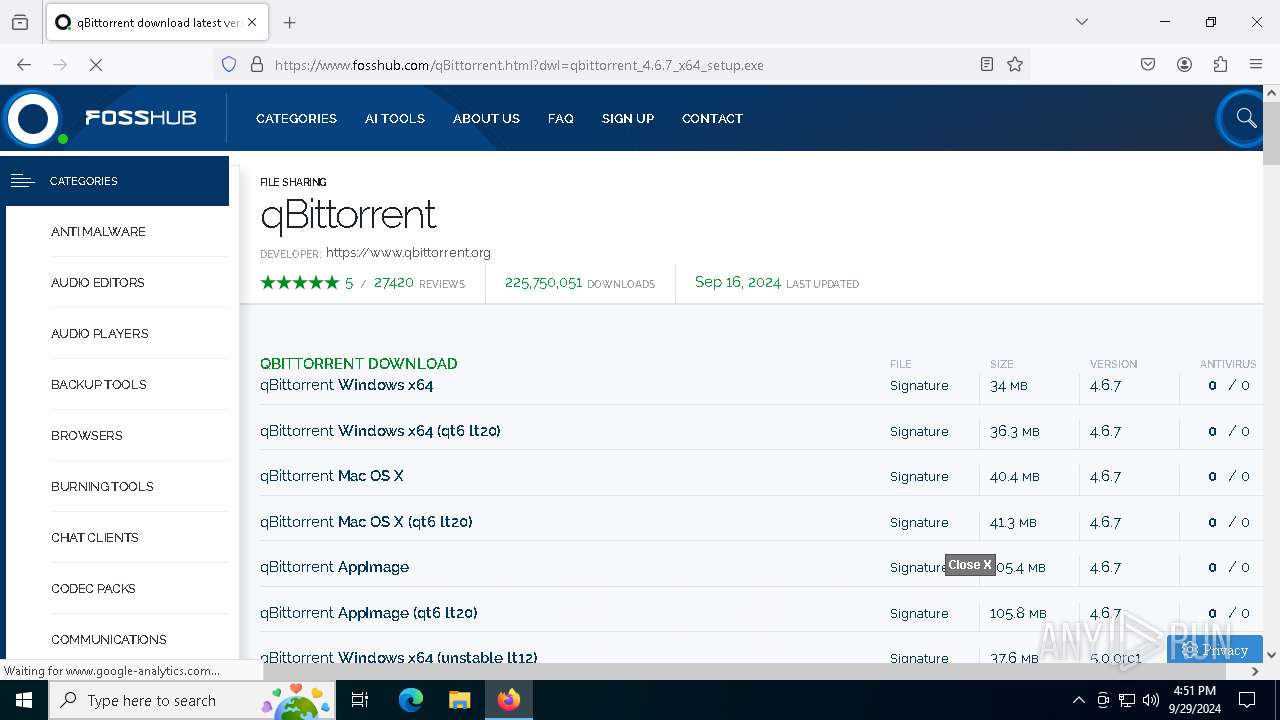Select AUDIO EDITORS category in sidebar
1280x720 pixels.
point(98,282)
